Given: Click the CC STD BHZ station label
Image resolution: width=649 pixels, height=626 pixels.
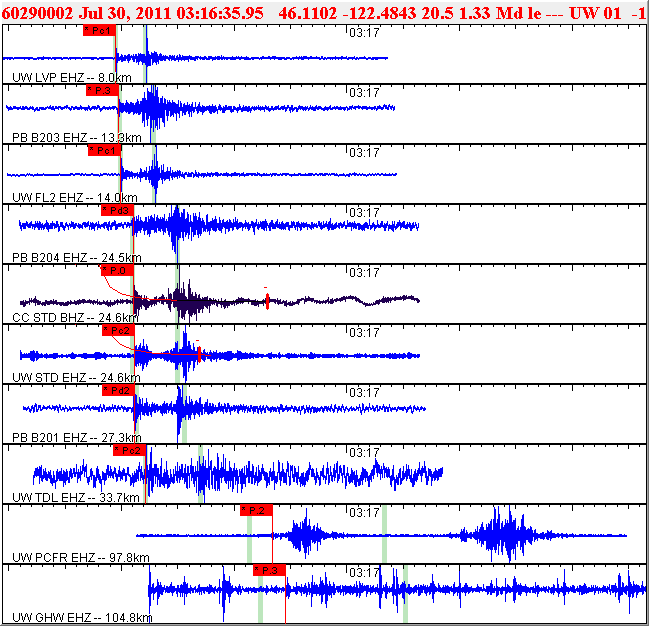Looking at the screenshot, I should (75, 318).
